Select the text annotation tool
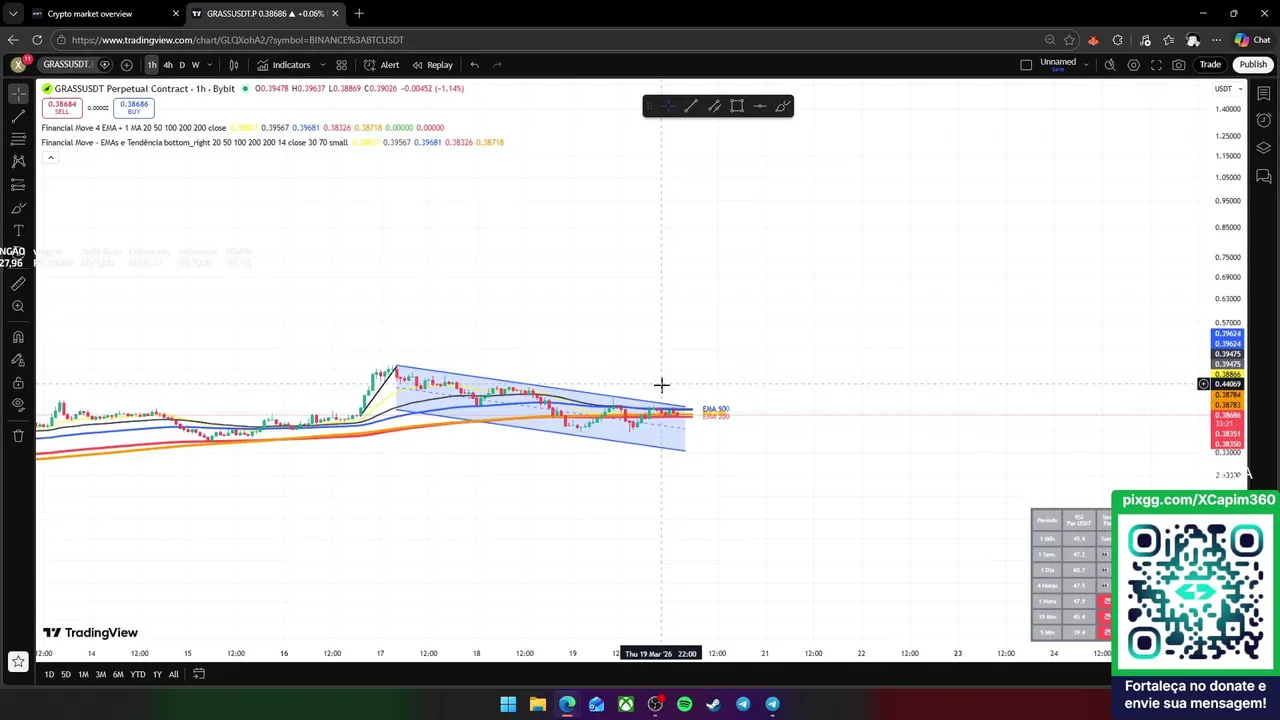 (x=18, y=231)
